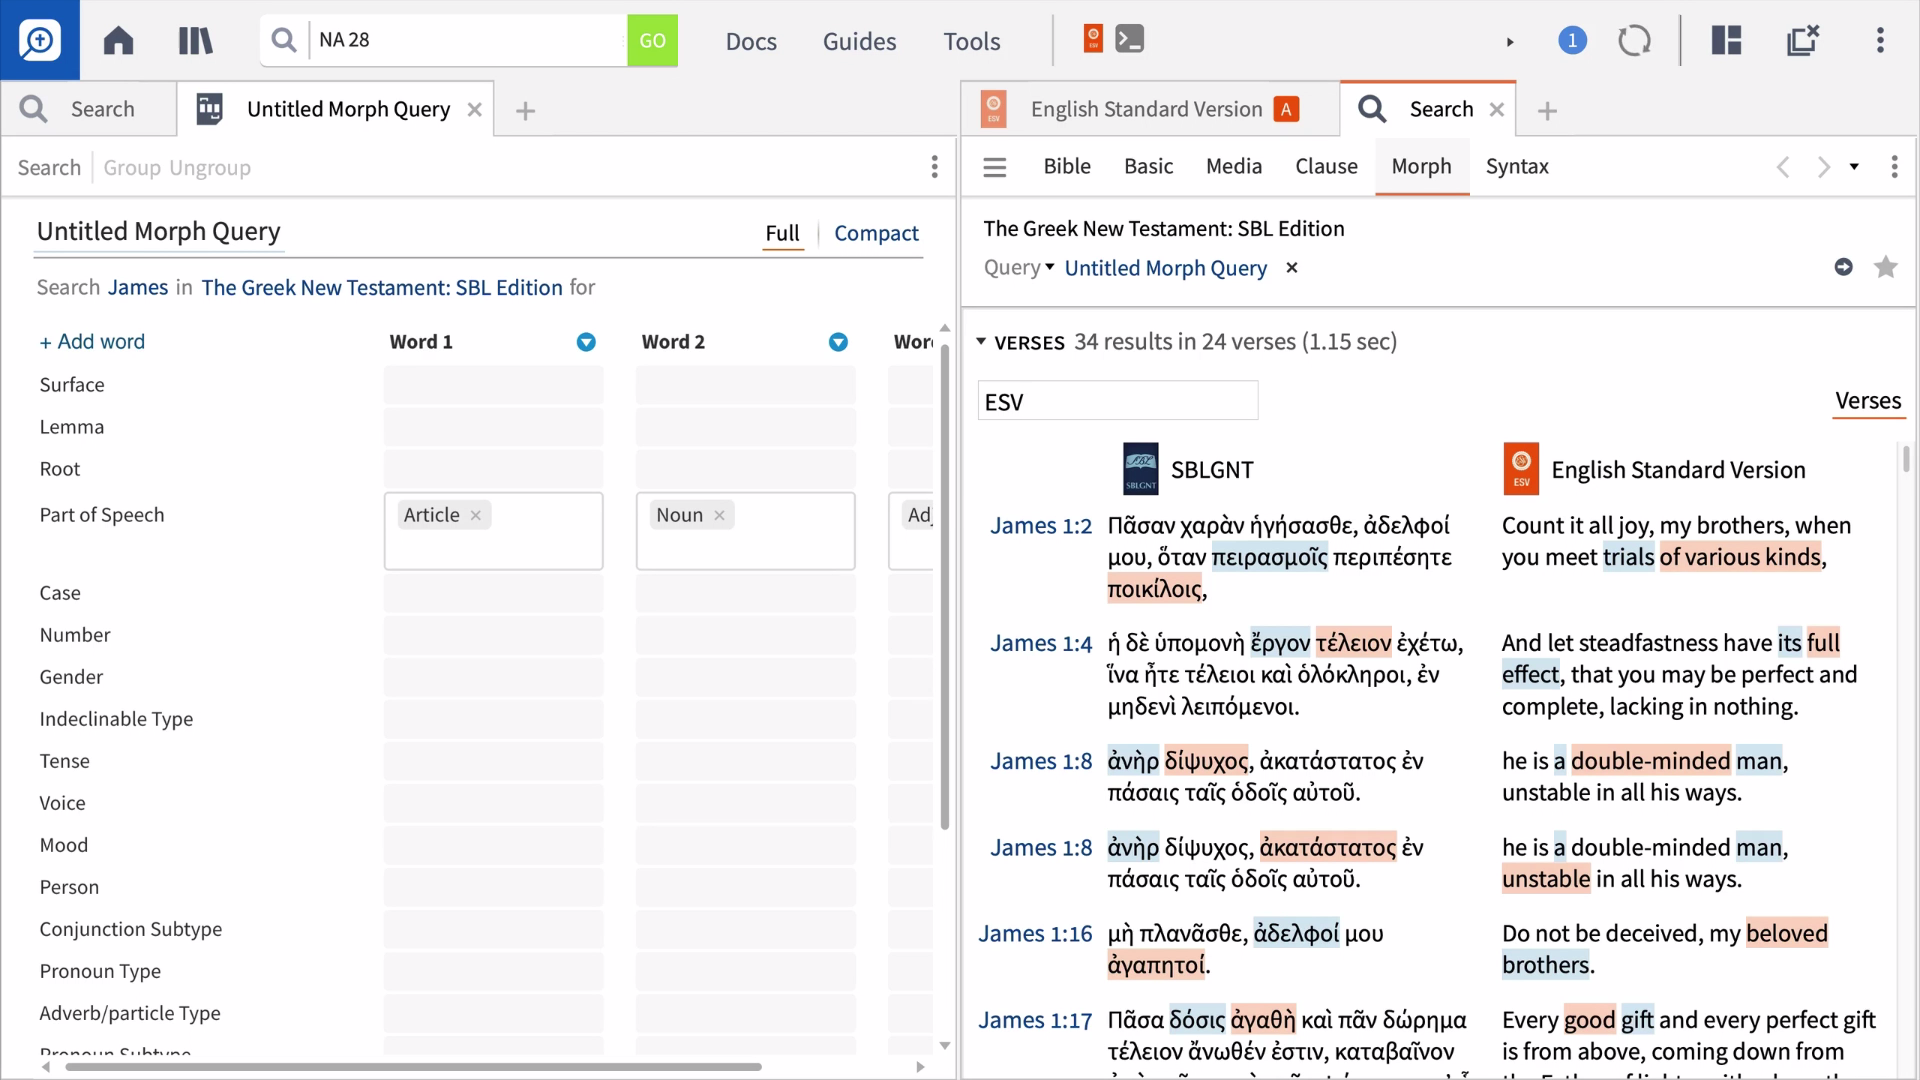This screenshot has height=1080, width=1920.
Task: Remove Article tag from Word 1
Action: (x=476, y=516)
